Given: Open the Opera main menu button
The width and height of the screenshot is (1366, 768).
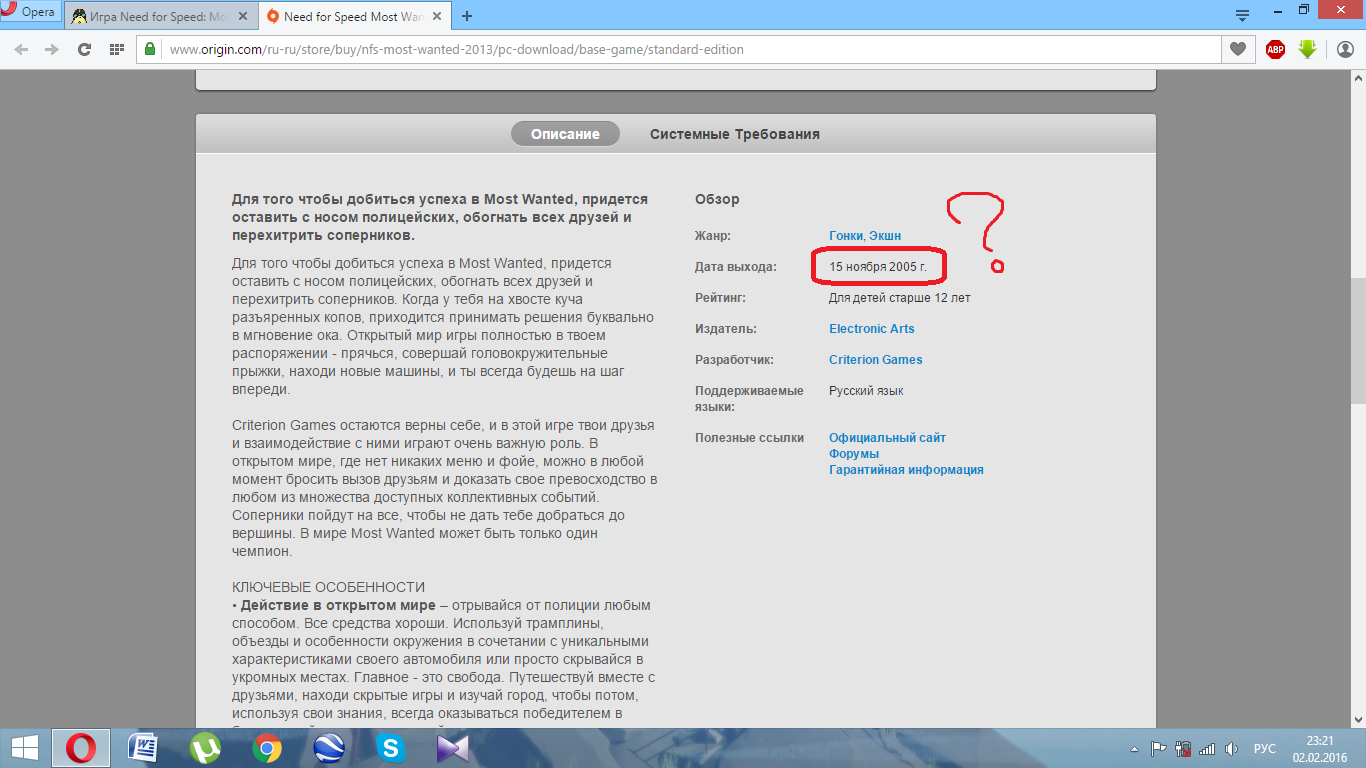Looking at the screenshot, I should pos(30,13).
